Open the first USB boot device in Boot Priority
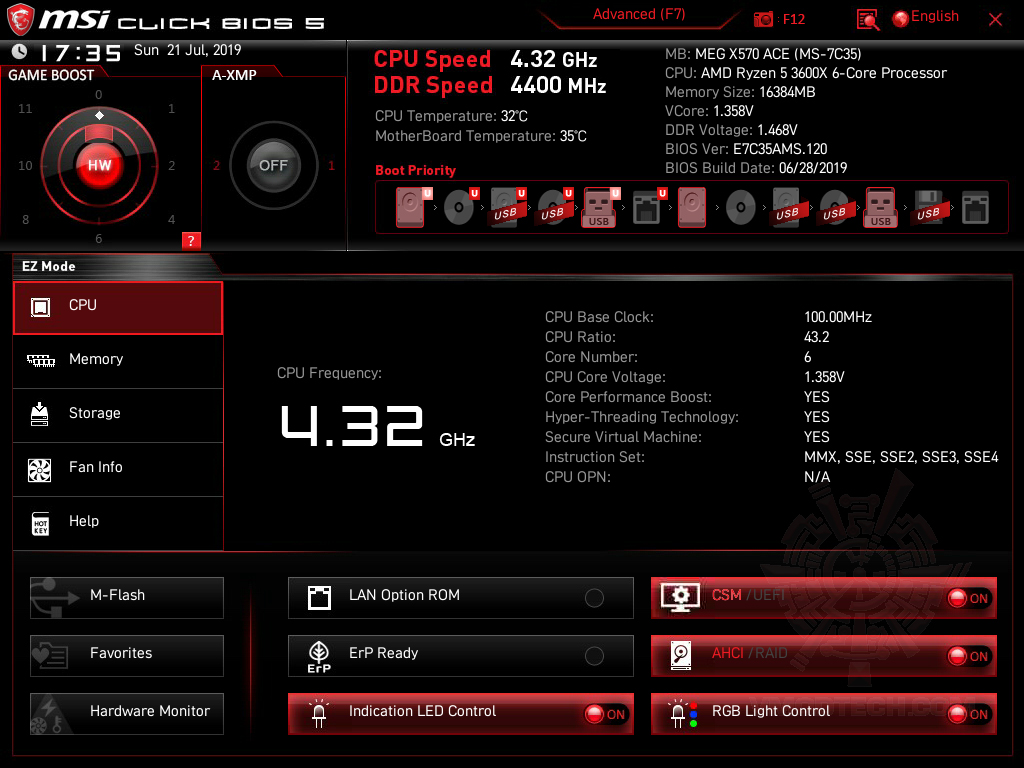Viewport: 1024px width, 768px height. coord(506,207)
